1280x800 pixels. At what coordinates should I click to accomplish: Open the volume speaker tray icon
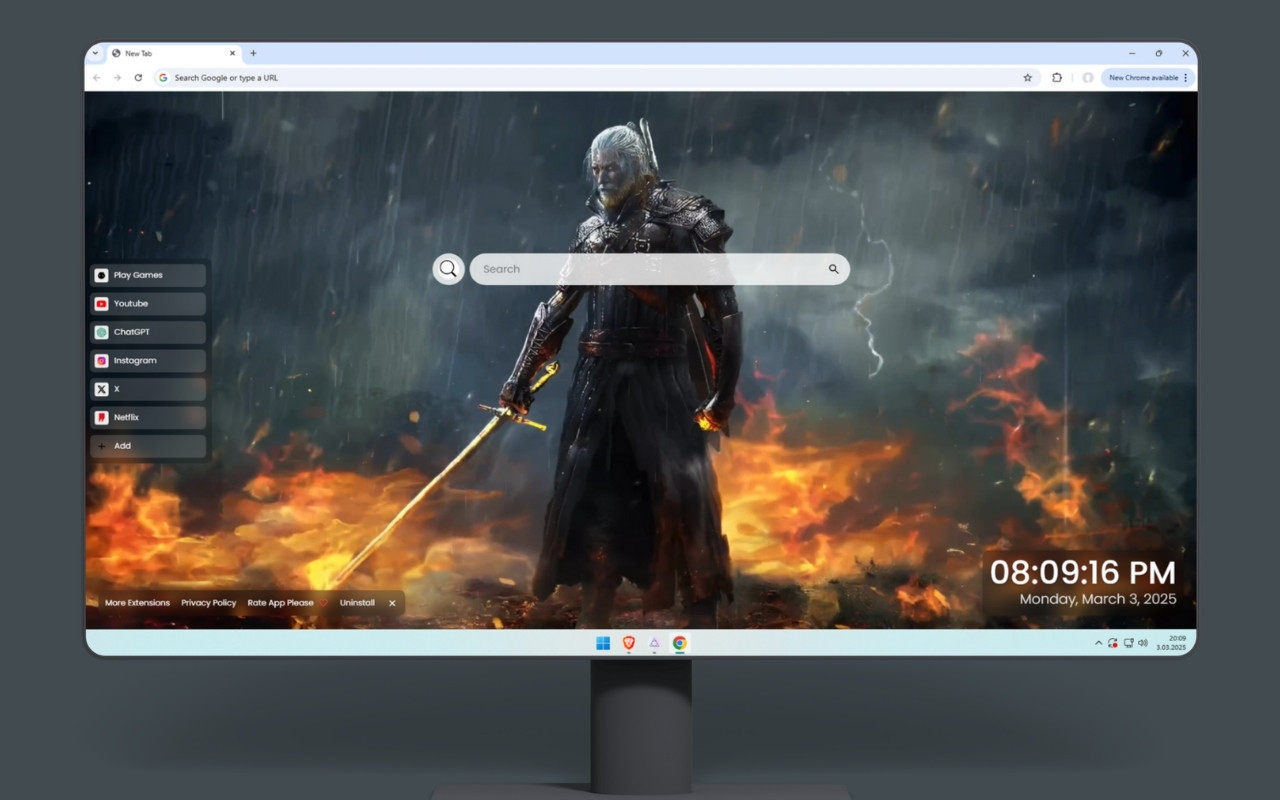(x=1143, y=643)
